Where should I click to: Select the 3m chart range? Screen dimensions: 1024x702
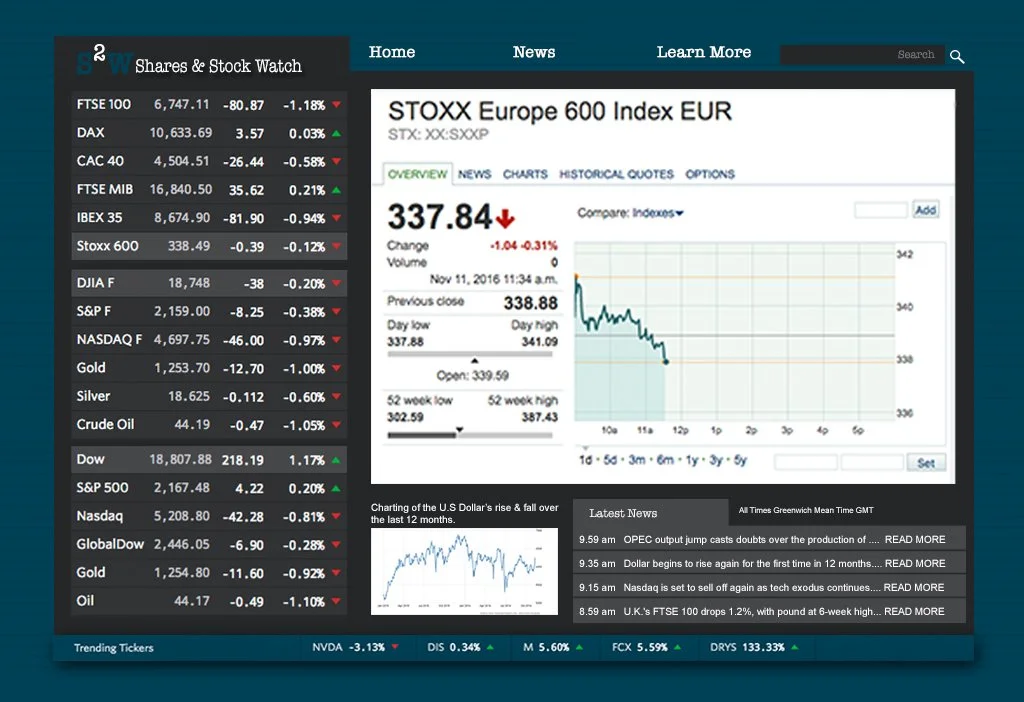[637, 460]
